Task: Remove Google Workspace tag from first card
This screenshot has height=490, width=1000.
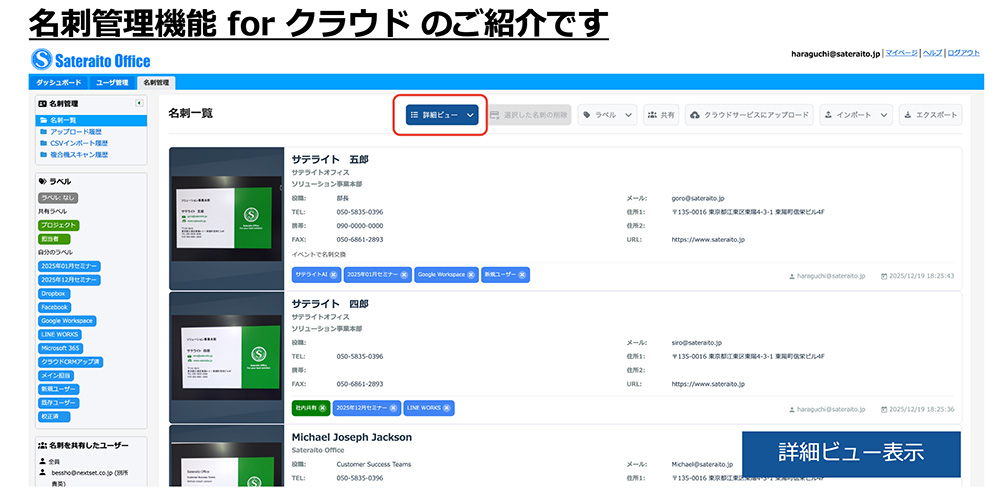Action: (471, 274)
